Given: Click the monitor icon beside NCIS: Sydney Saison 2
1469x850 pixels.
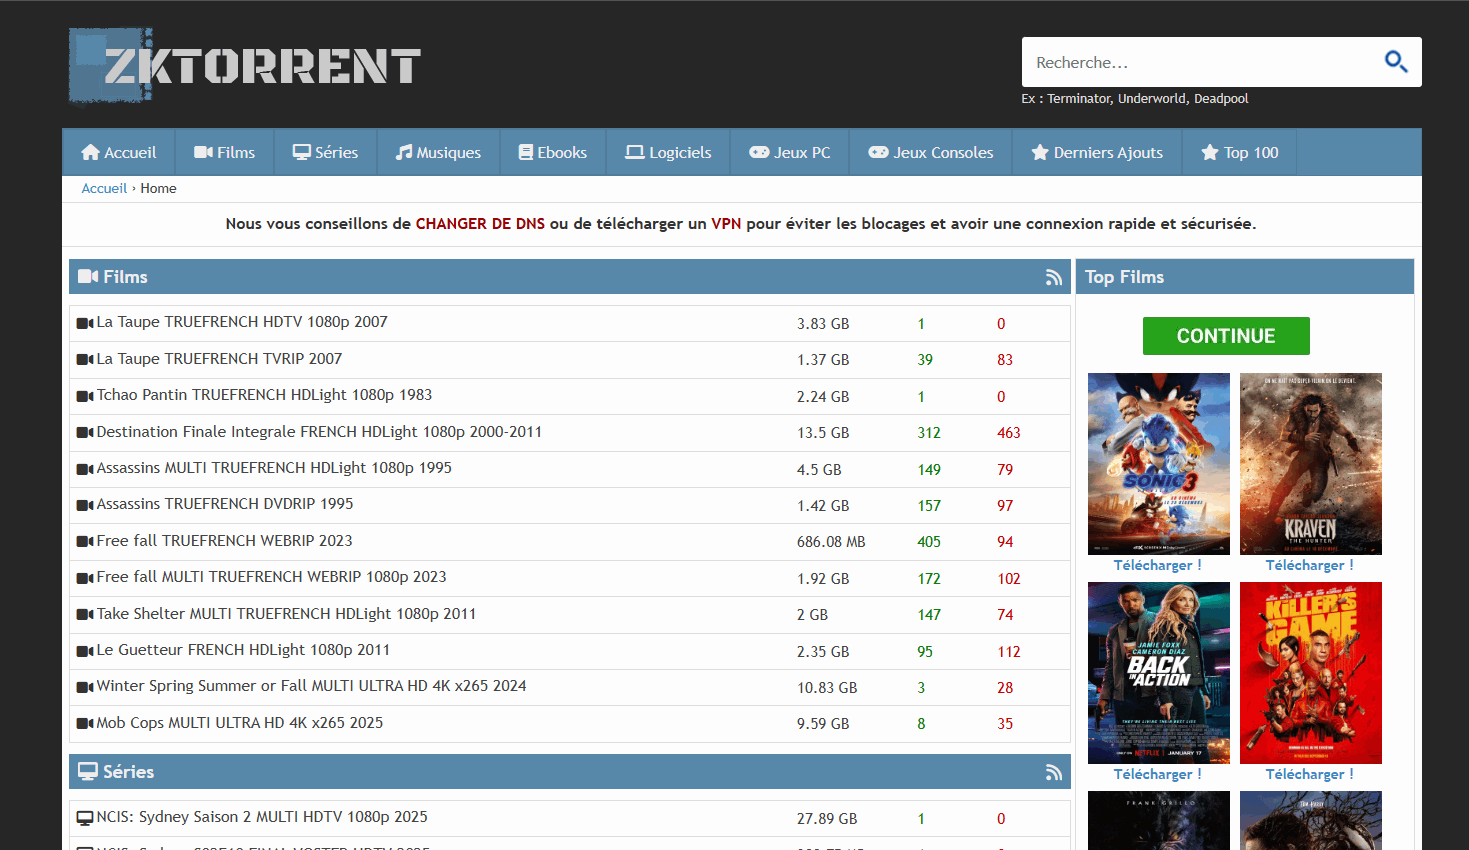Looking at the screenshot, I should 85,818.
